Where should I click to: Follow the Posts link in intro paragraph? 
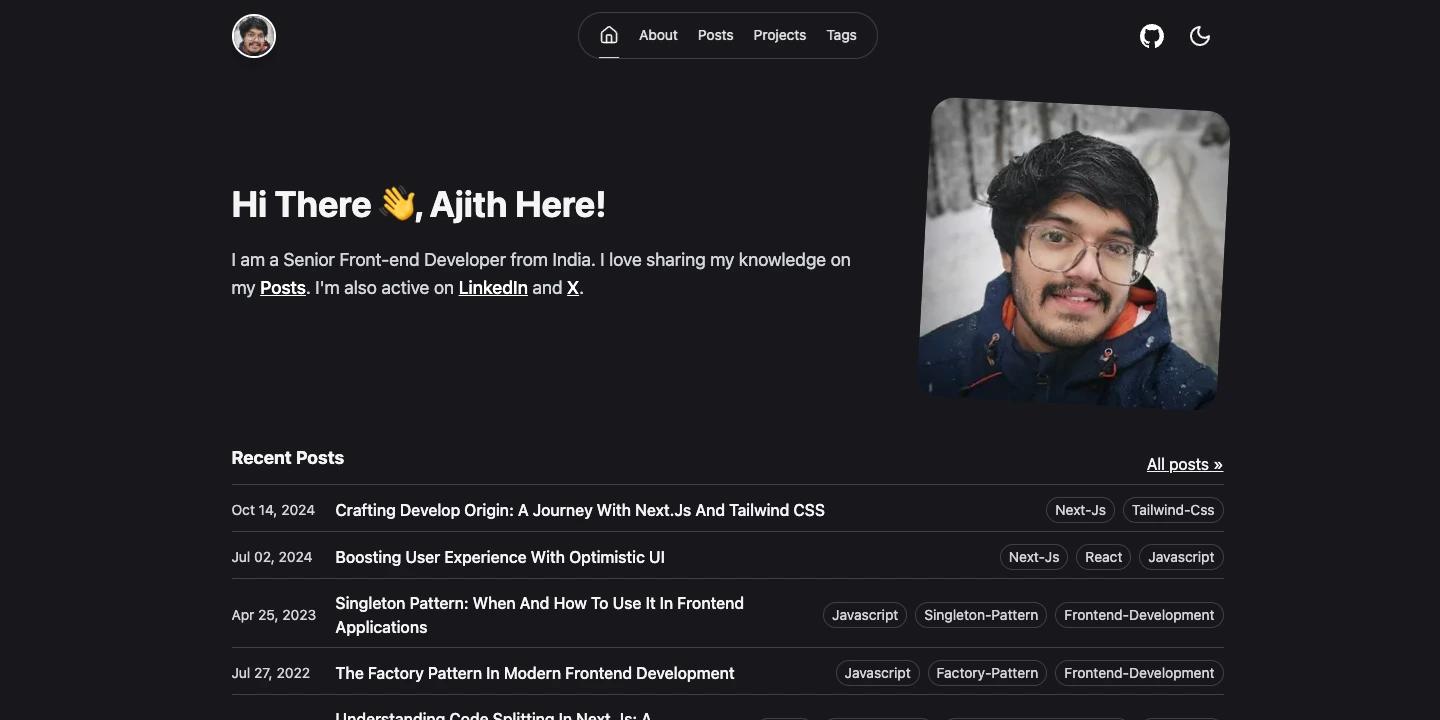point(283,288)
